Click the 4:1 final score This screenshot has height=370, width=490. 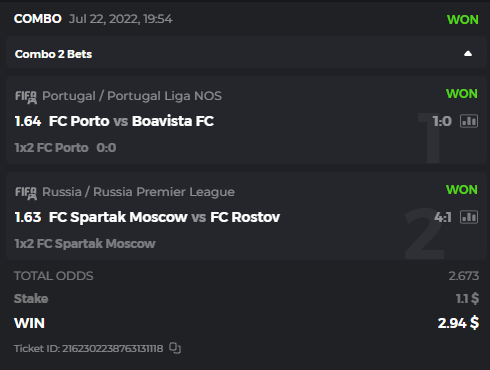(x=443, y=217)
